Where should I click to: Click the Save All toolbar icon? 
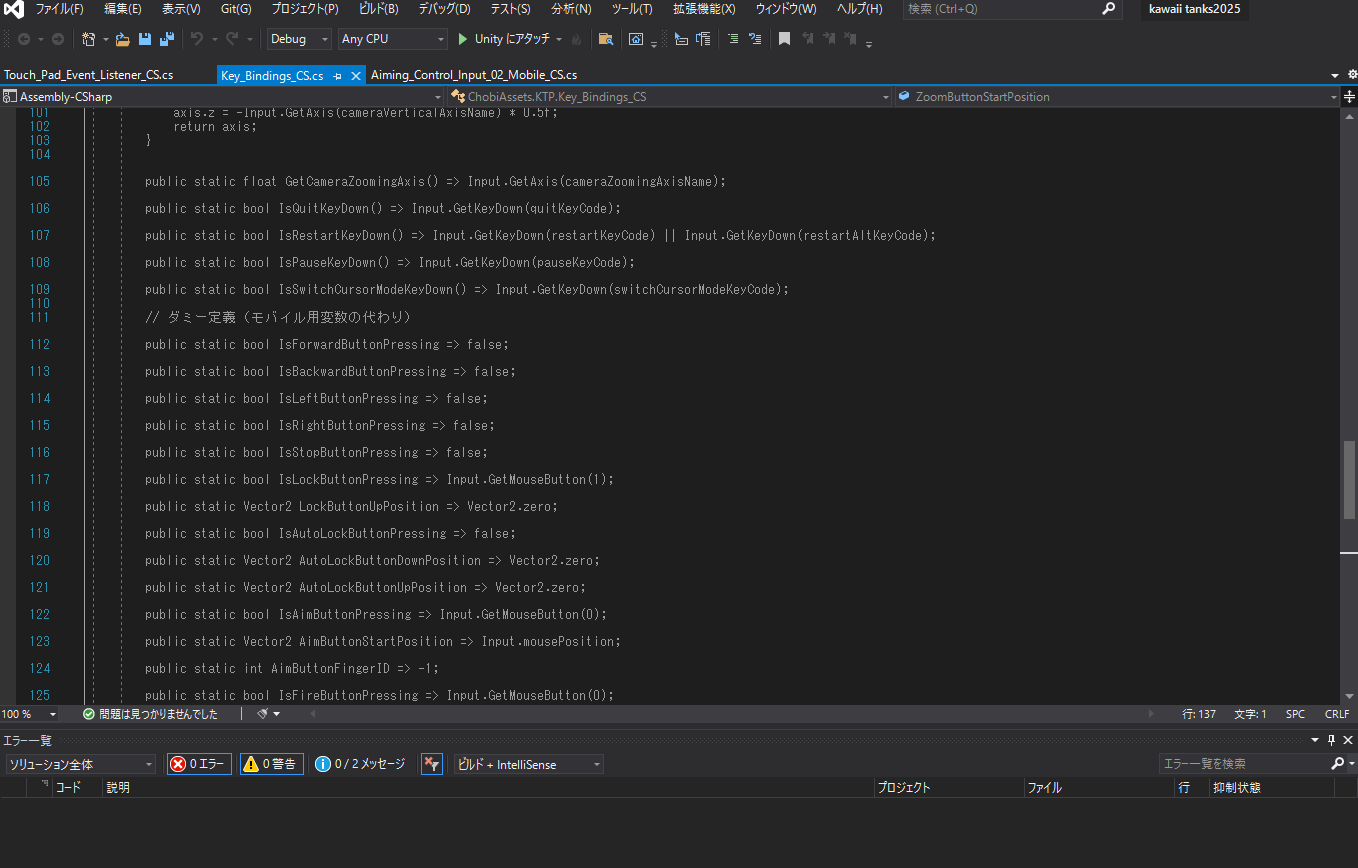coord(166,39)
